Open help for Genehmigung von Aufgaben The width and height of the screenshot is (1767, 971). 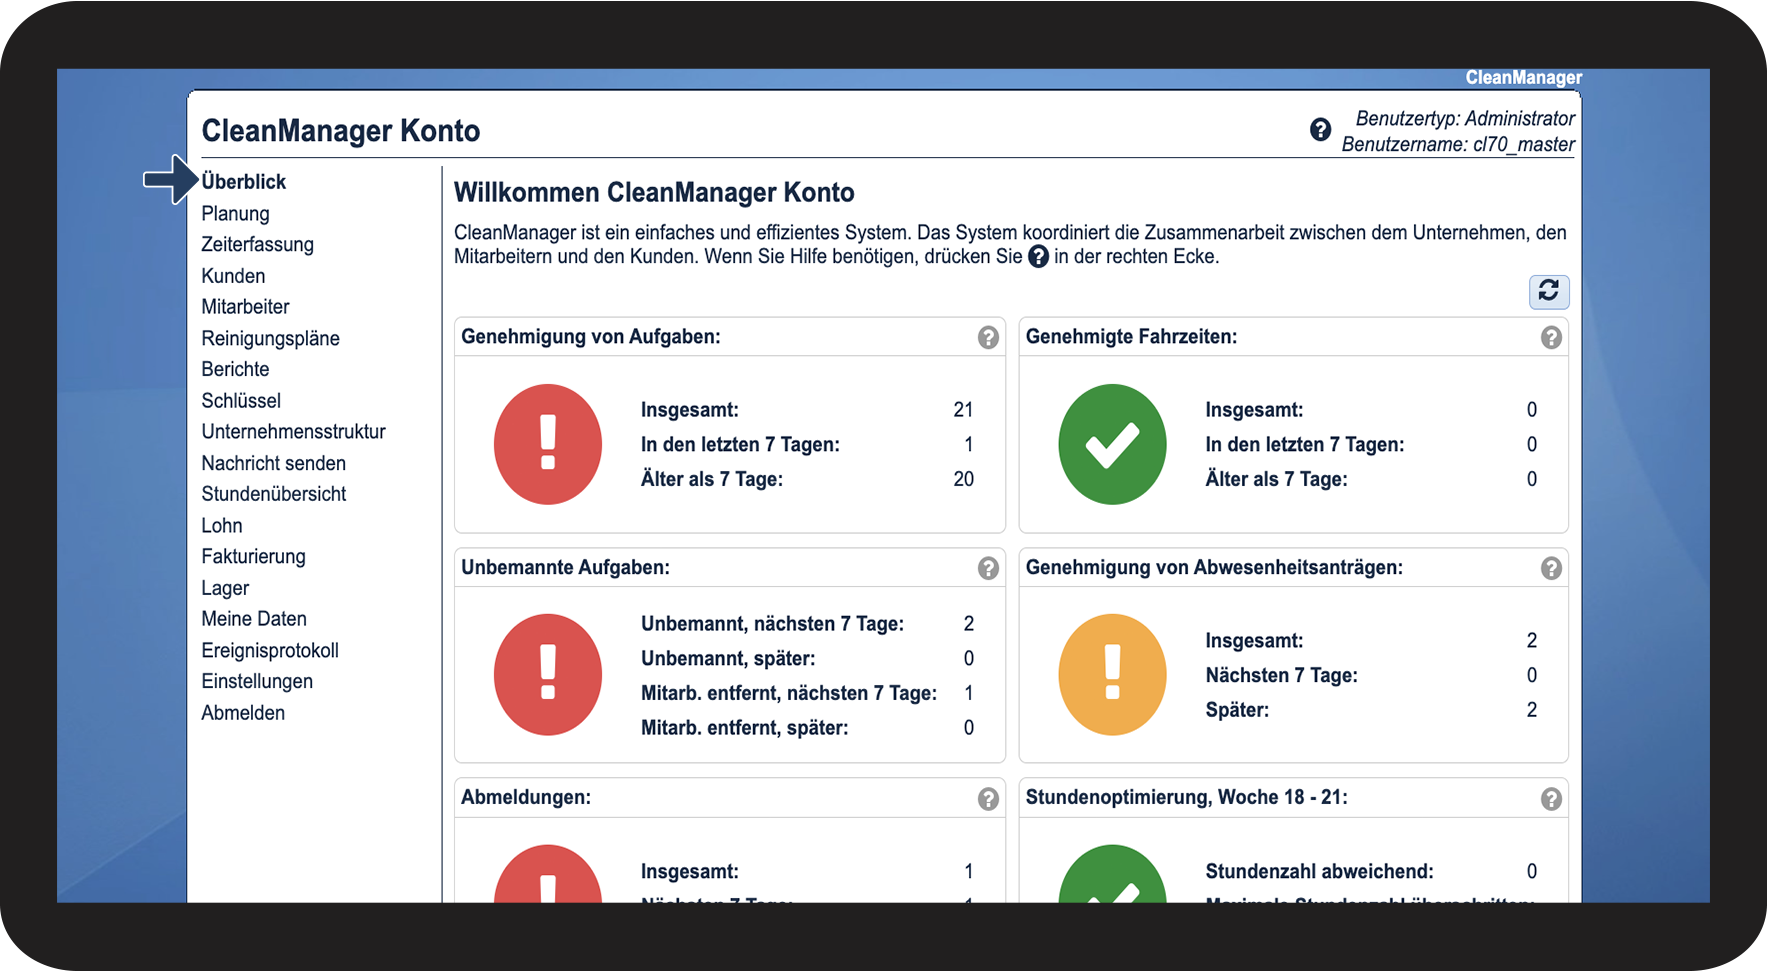(988, 338)
